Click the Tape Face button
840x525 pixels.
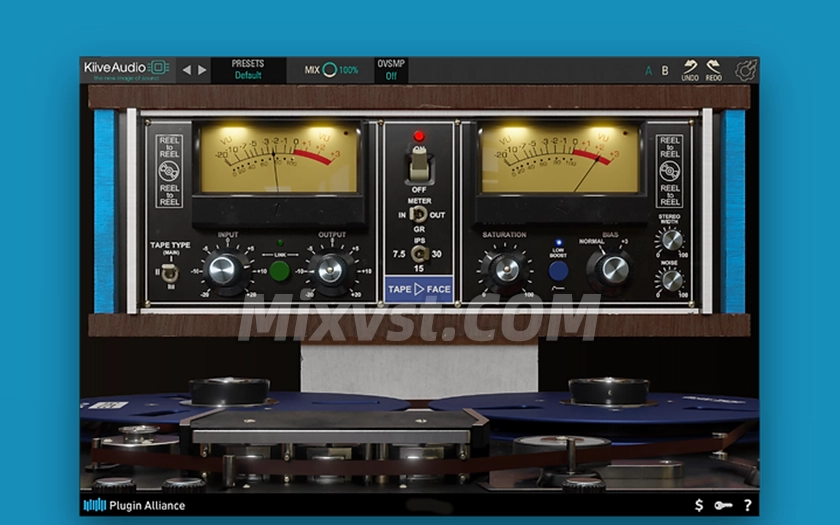click(x=419, y=289)
